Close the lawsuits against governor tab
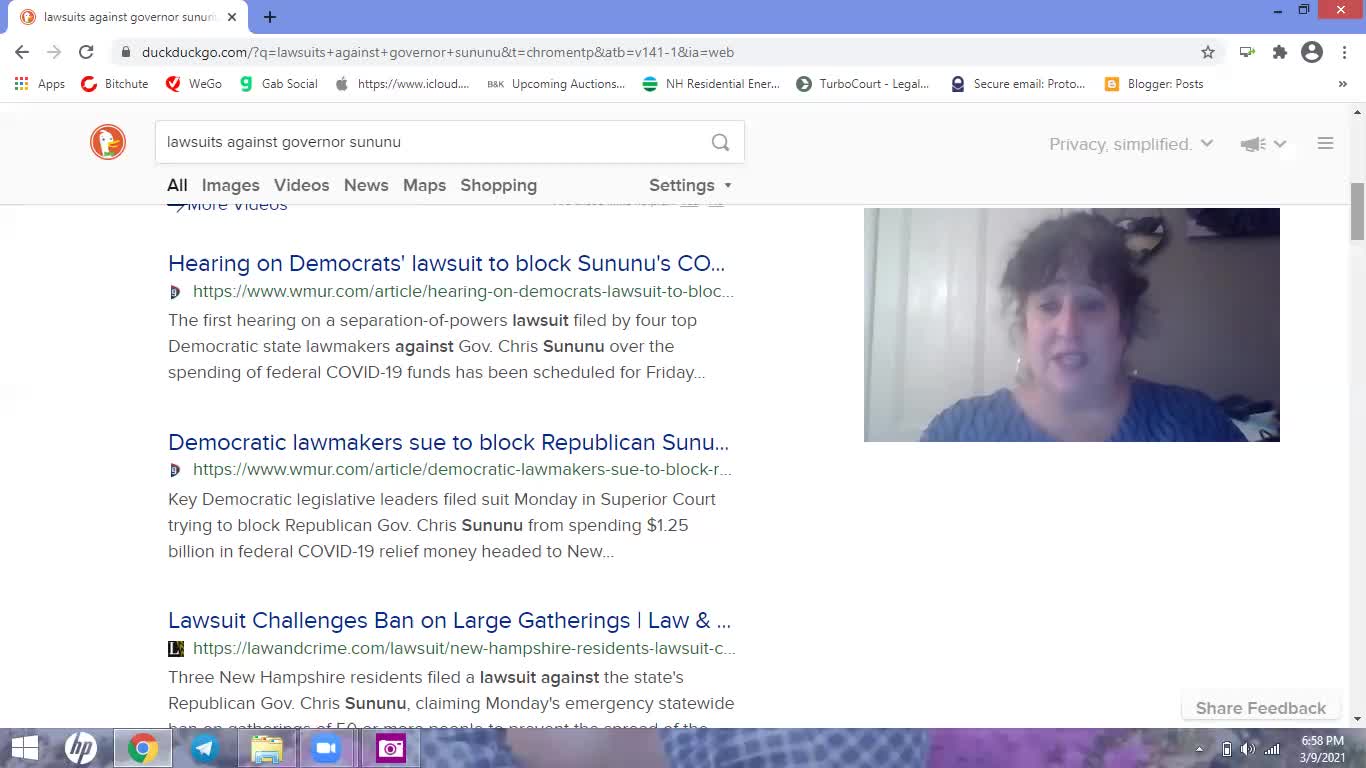The height and width of the screenshot is (768, 1366). [232, 17]
